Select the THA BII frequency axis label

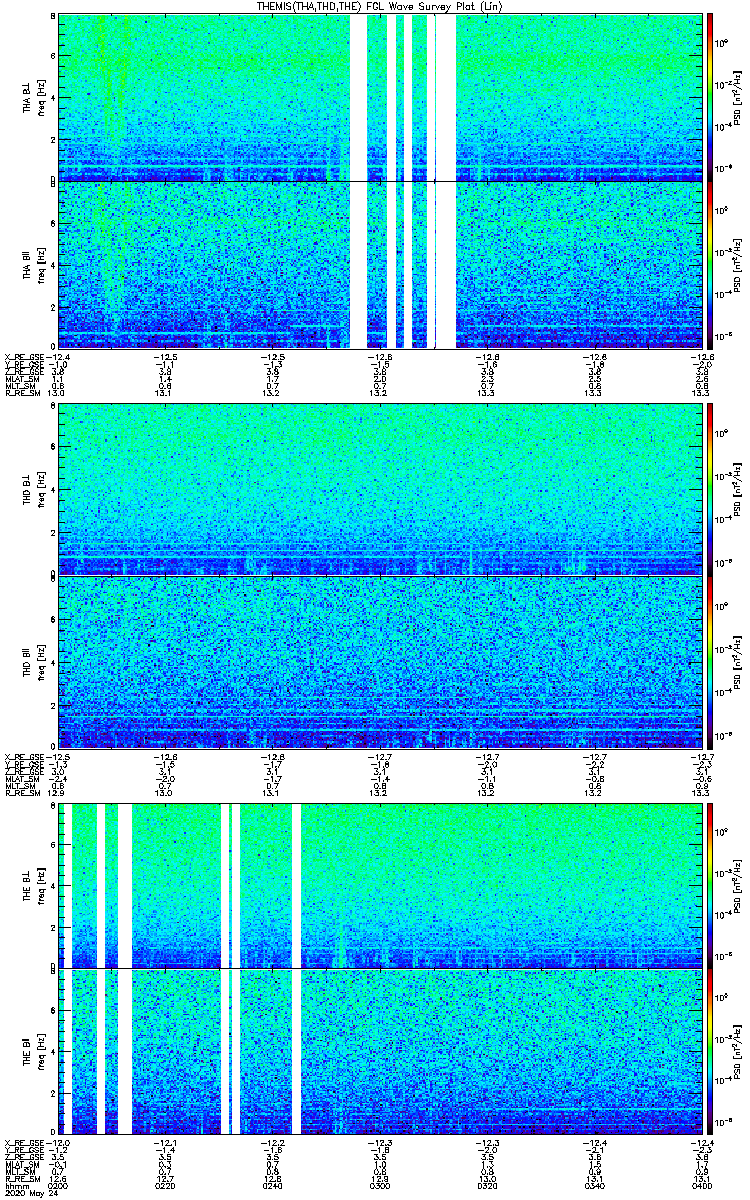pyautogui.click(x=35, y=265)
